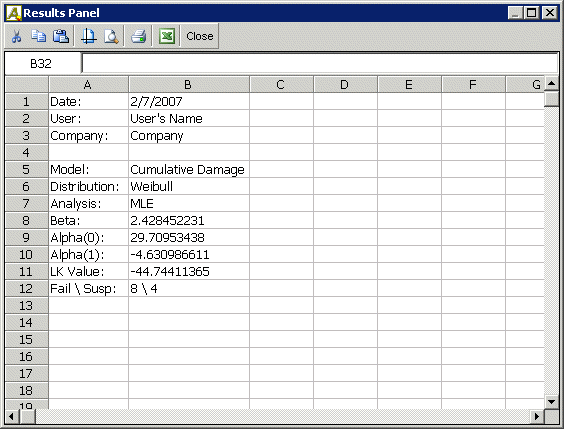
Task: Open Print Preview magnifier icon
Action: [111, 36]
